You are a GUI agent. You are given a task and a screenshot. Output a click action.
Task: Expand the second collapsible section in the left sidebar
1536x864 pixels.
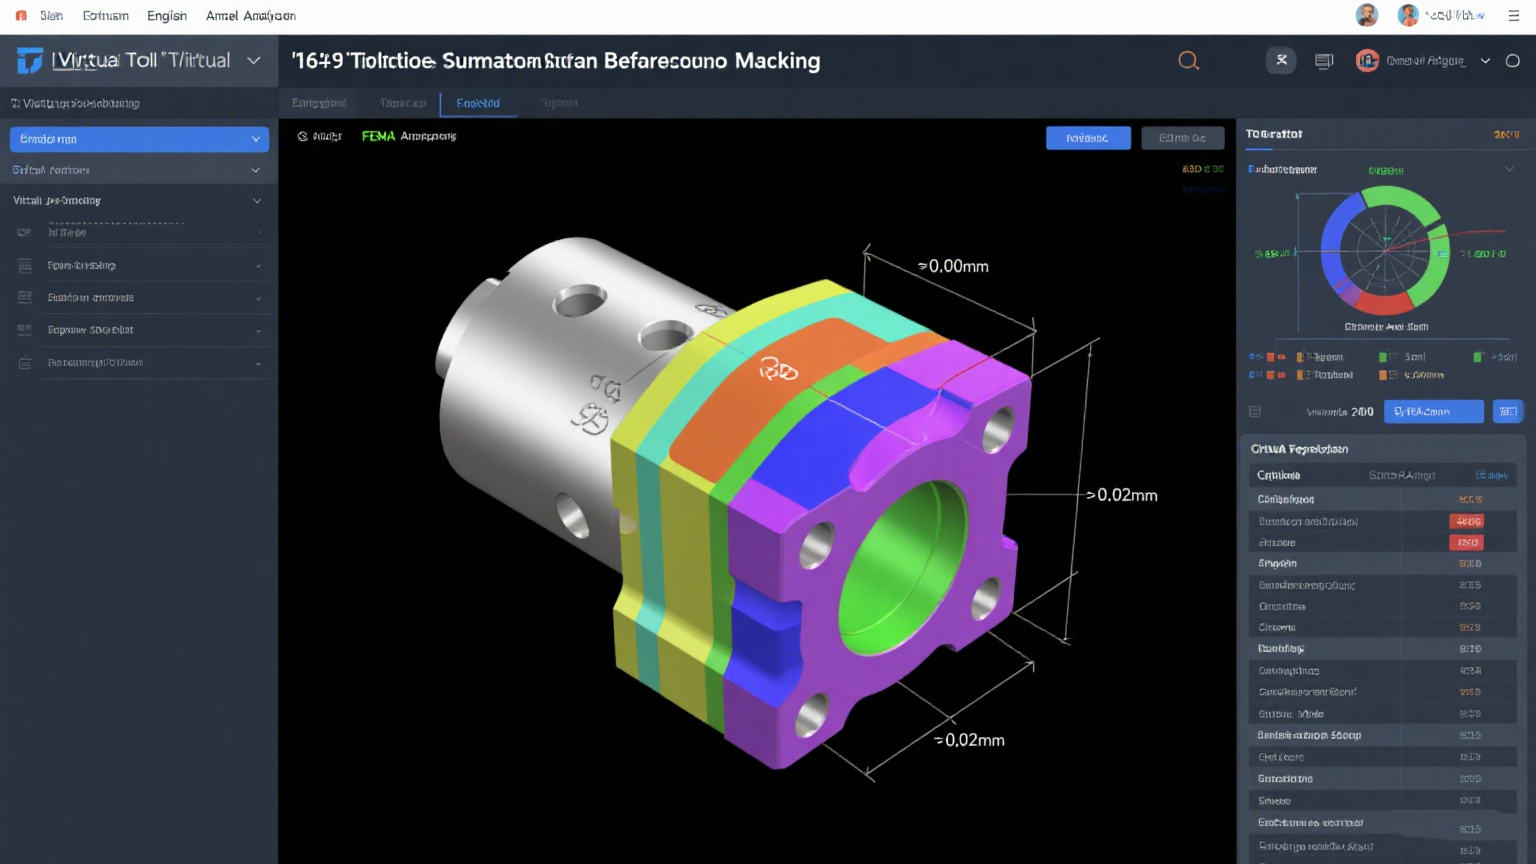pyautogui.click(x=137, y=169)
